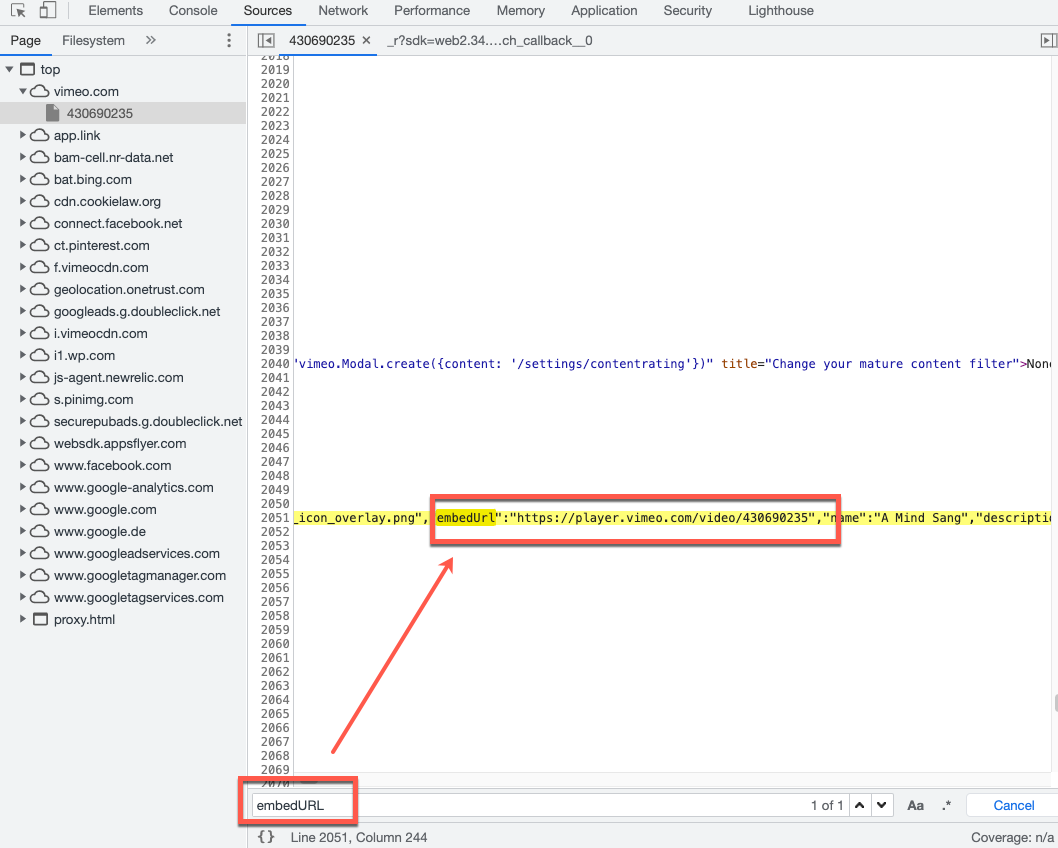Click the pretty print braces icon

coord(266,836)
